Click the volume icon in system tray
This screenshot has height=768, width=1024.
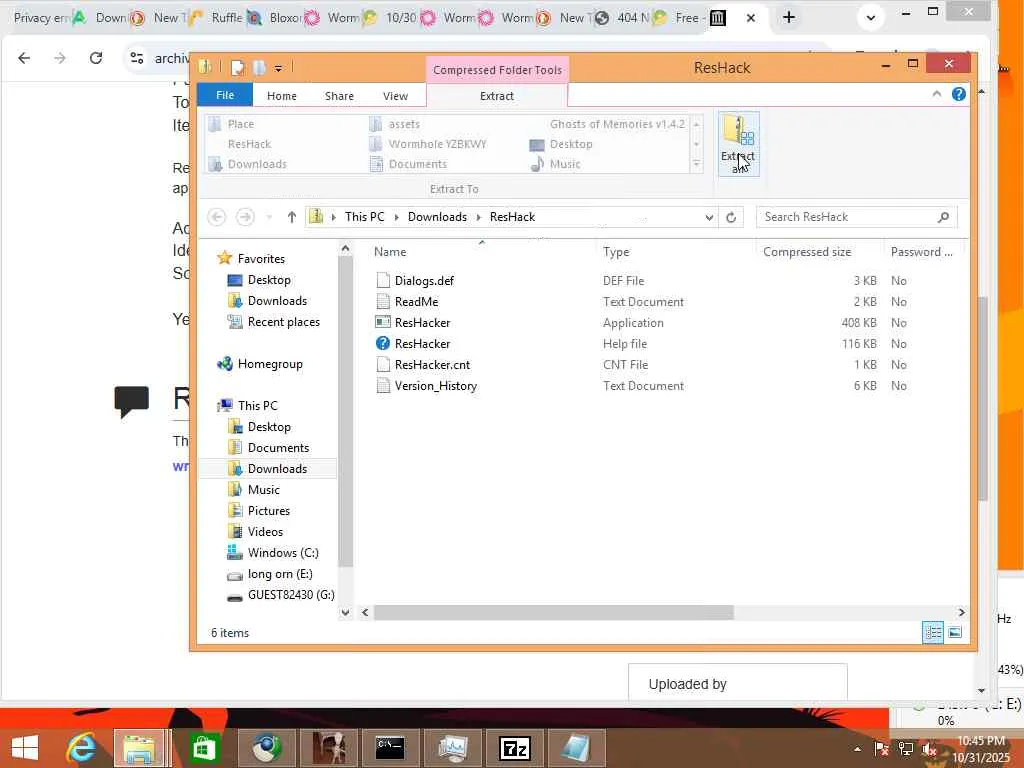pos(929,749)
